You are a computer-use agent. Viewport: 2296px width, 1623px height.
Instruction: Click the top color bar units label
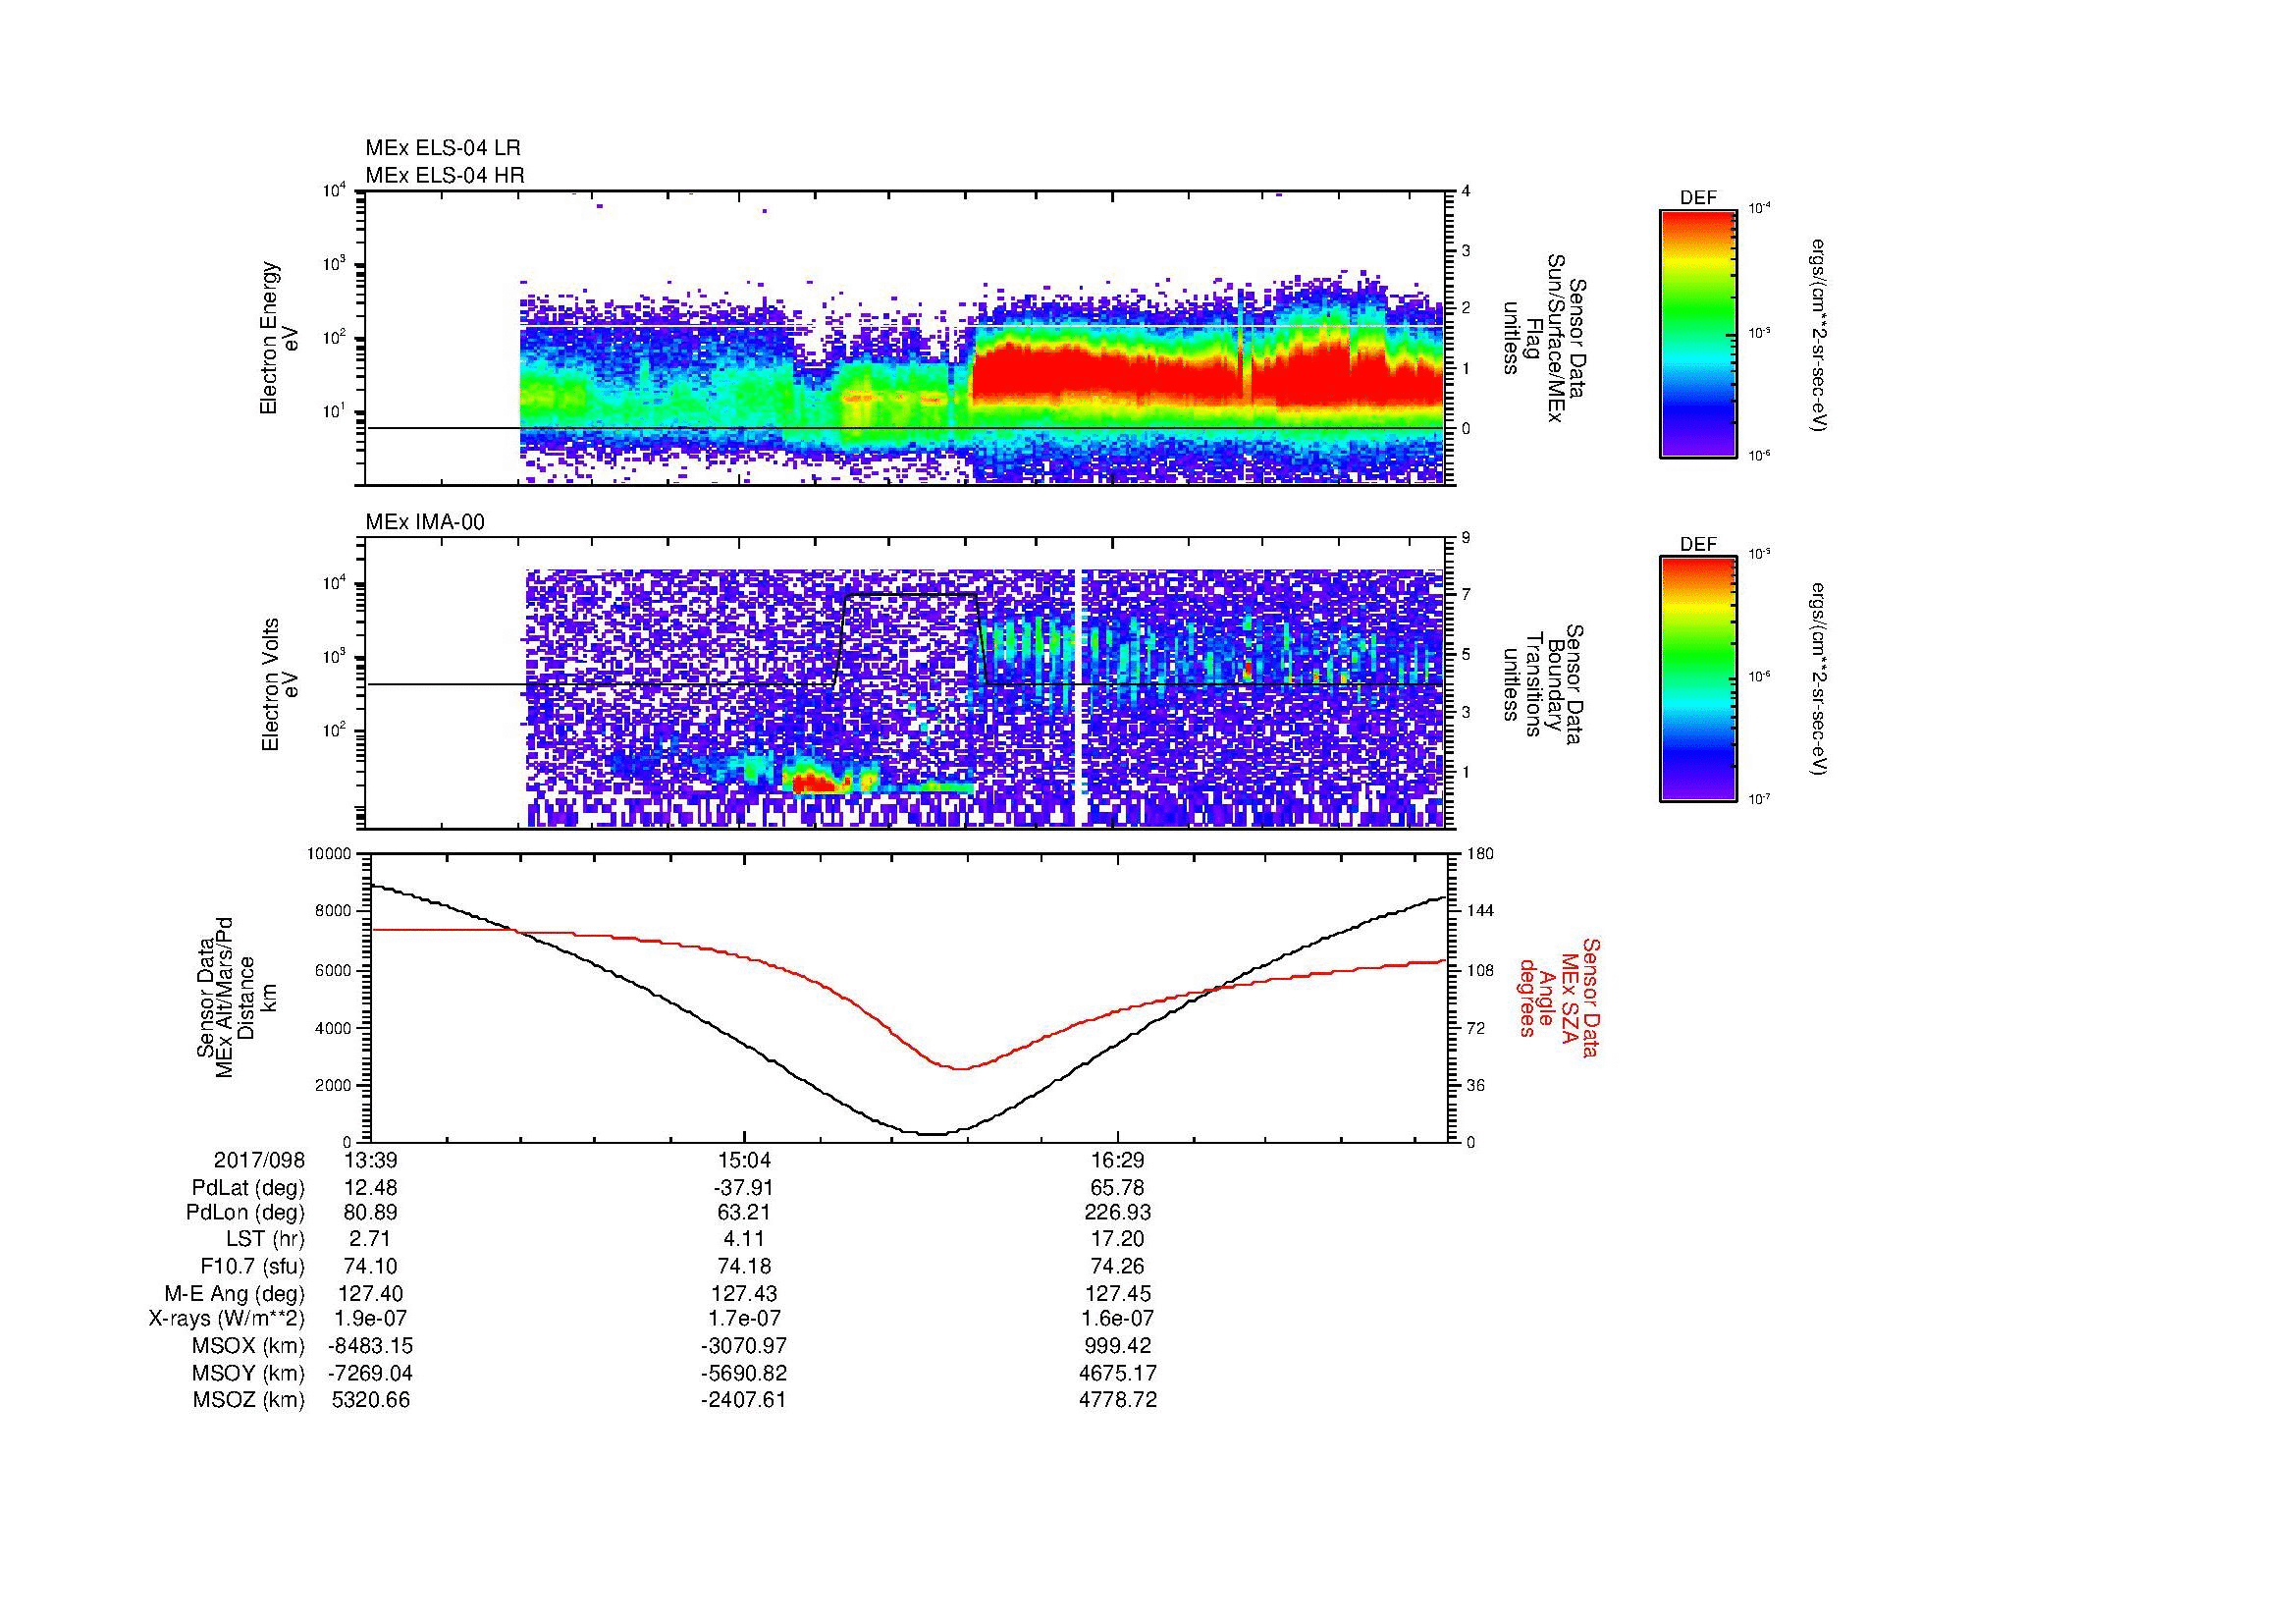coord(1818,334)
